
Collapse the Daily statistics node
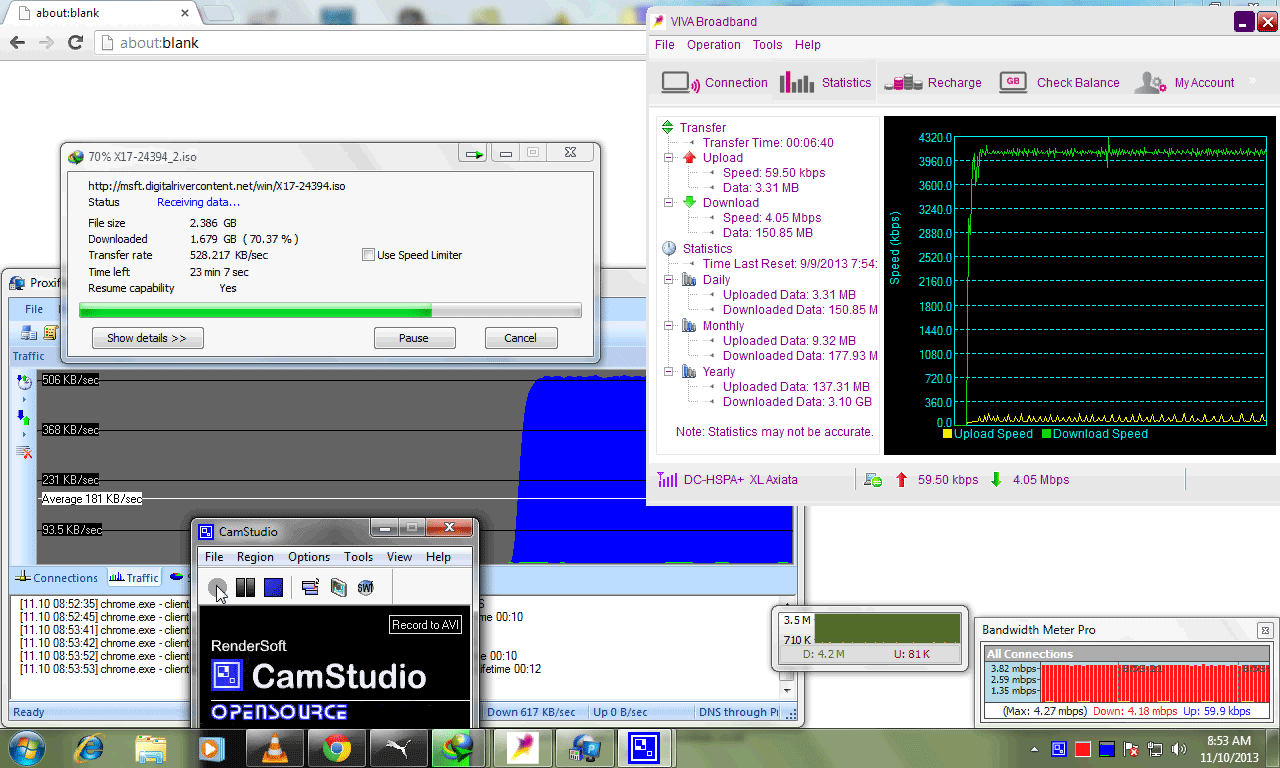click(669, 280)
